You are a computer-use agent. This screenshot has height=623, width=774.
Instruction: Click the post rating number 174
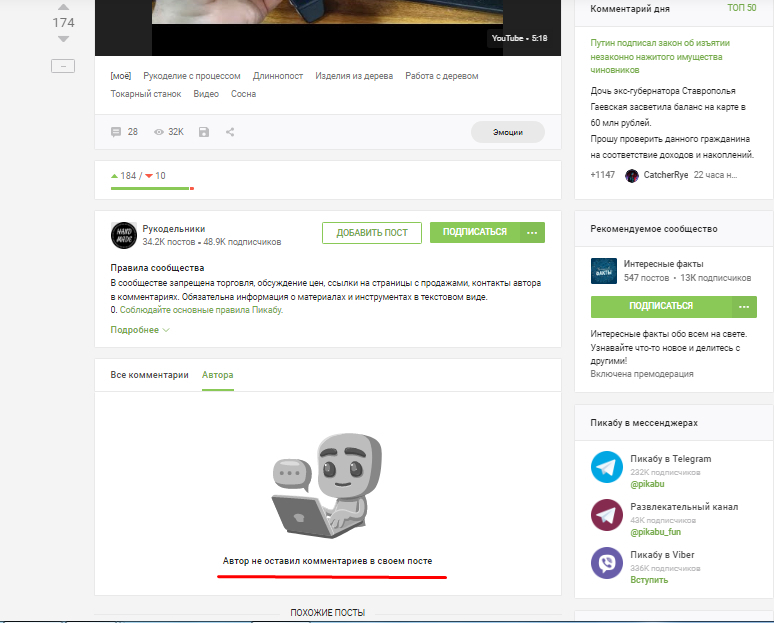click(63, 23)
